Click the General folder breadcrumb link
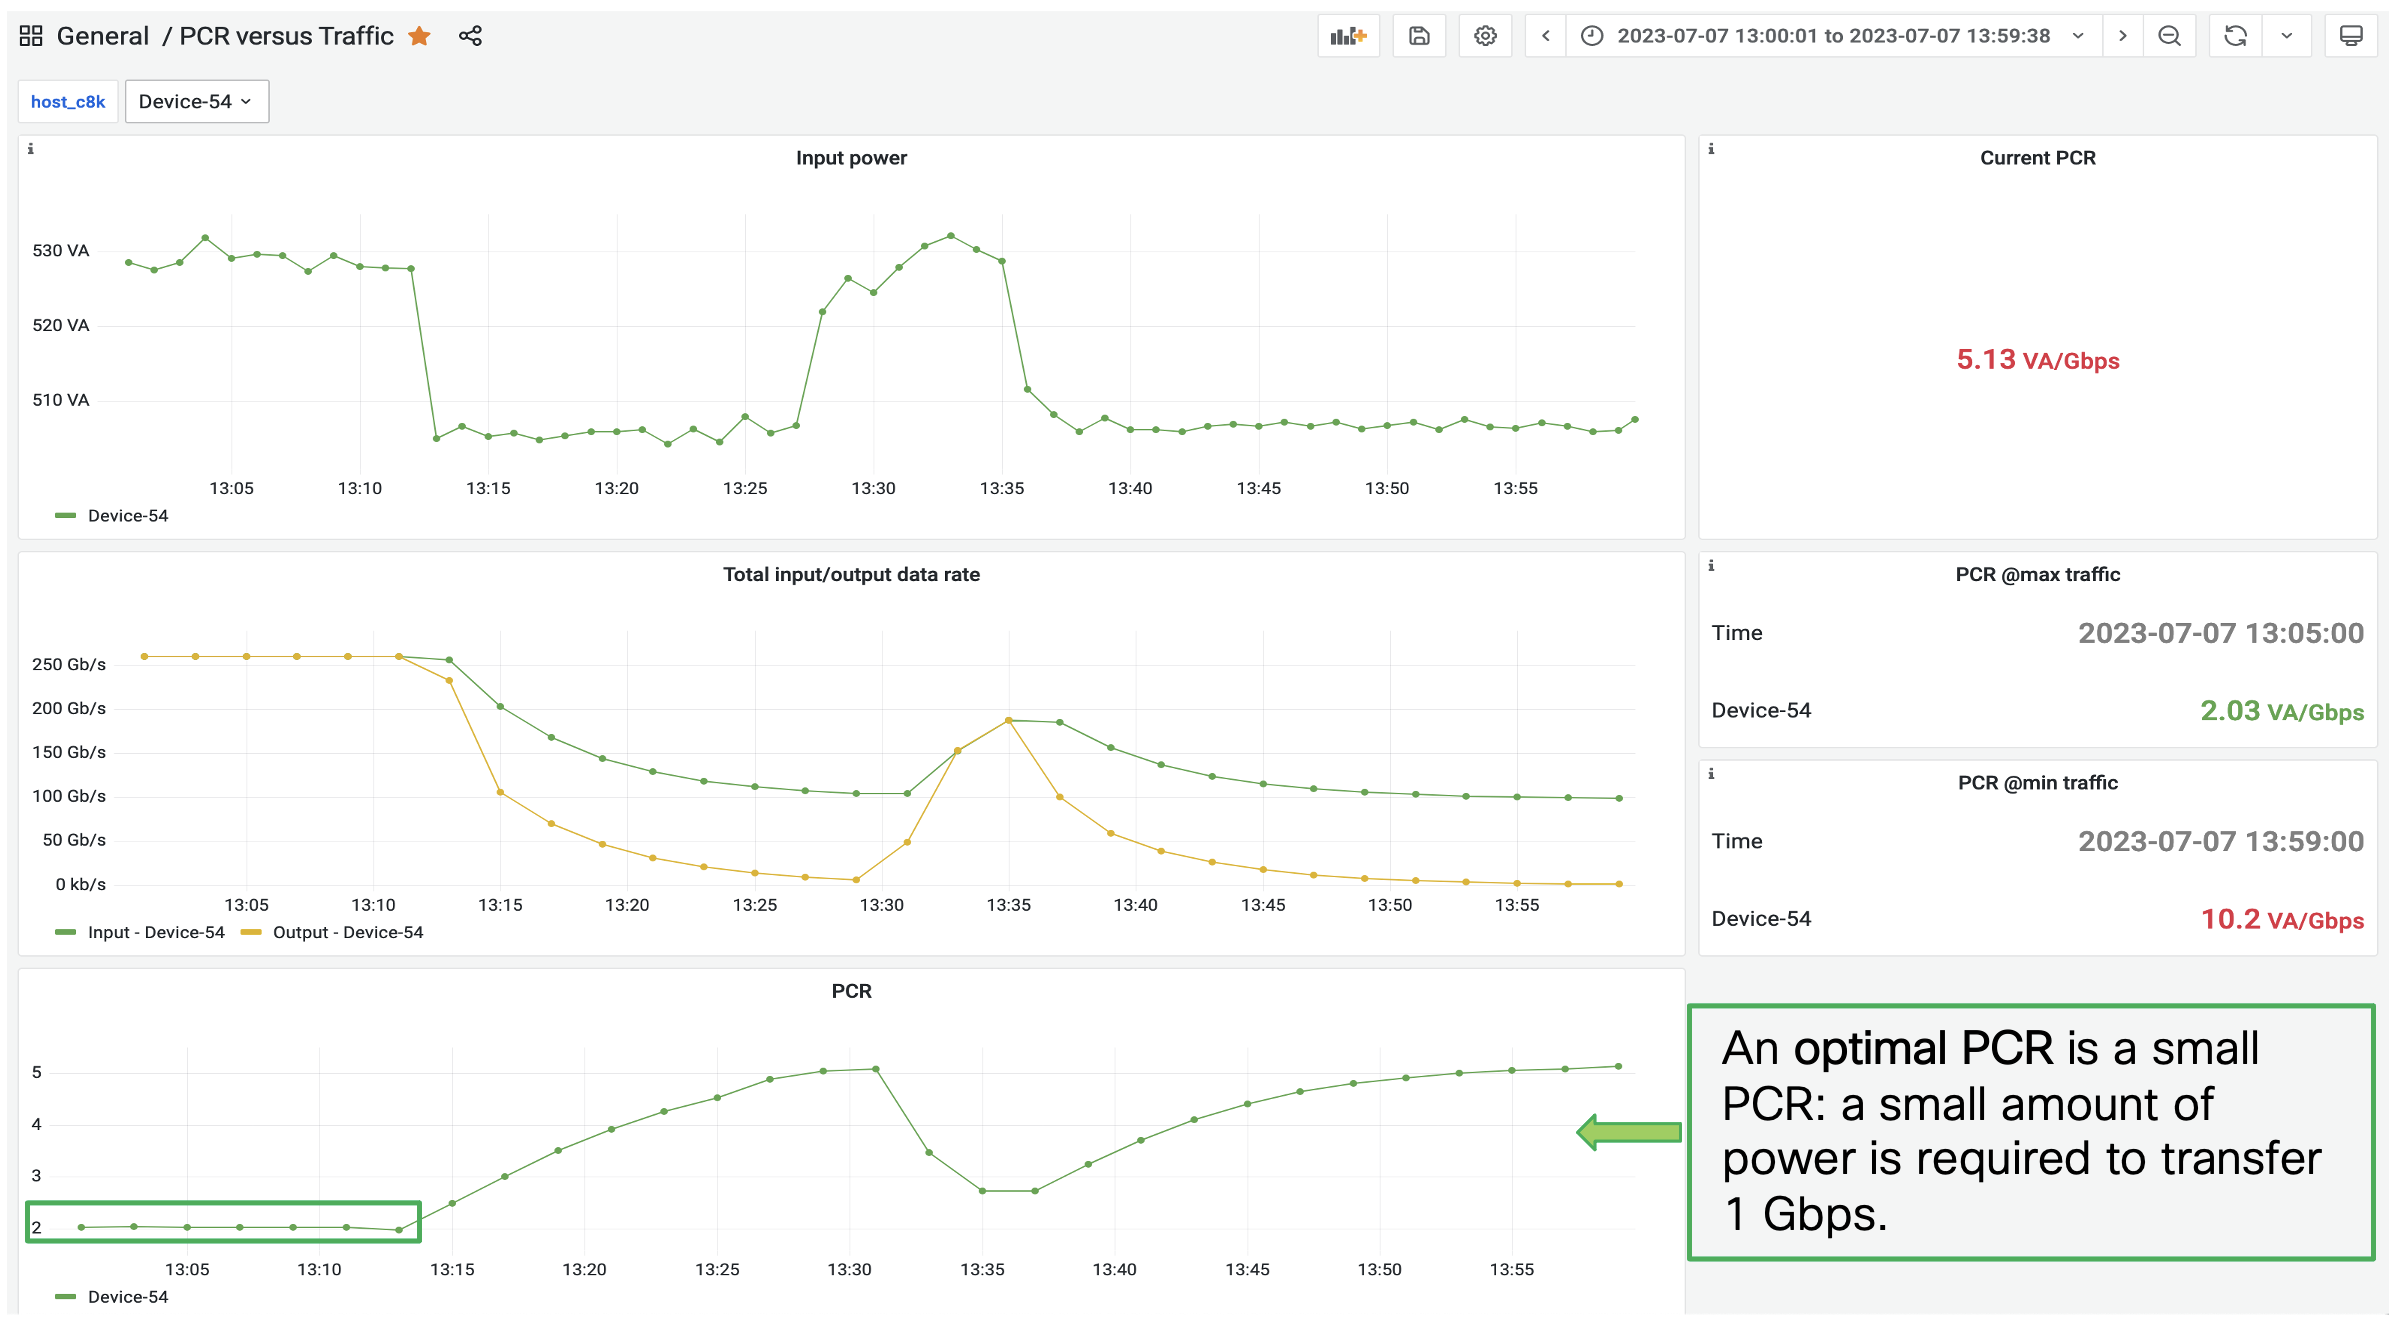 [102, 36]
